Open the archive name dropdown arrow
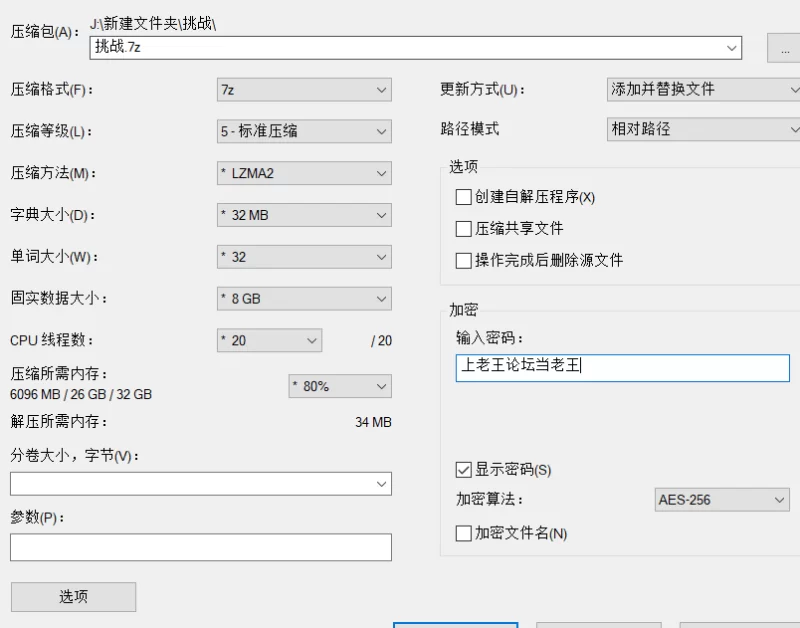Viewport: 800px width, 628px height. tap(731, 47)
